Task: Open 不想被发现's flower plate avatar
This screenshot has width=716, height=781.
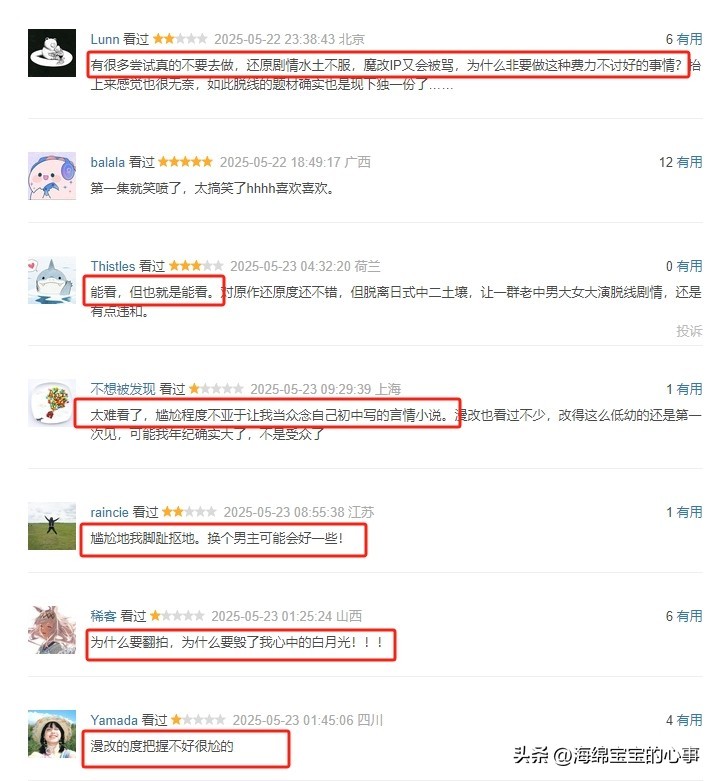Action: pos(52,403)
